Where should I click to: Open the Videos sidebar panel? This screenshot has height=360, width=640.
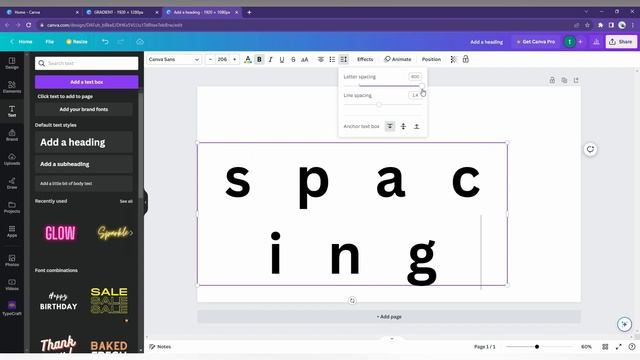(x=12, y=284)
